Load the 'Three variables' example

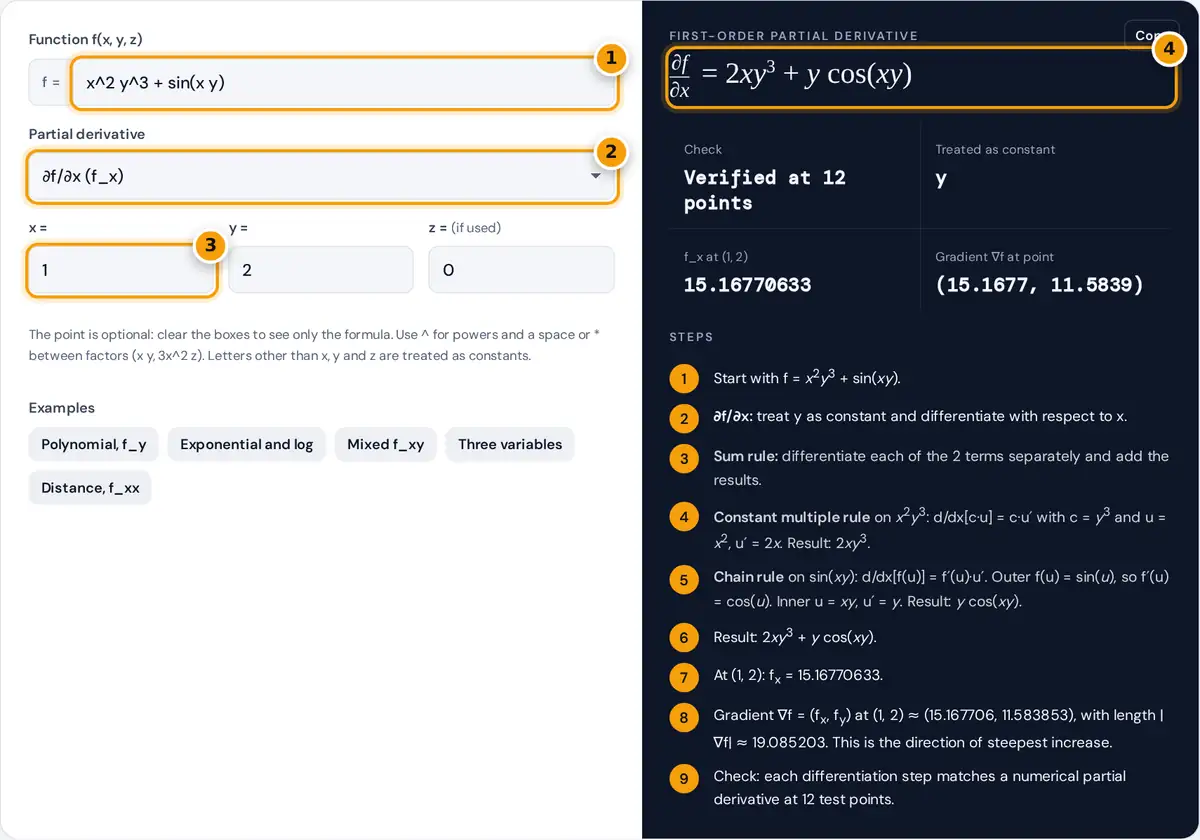[510, 444]
